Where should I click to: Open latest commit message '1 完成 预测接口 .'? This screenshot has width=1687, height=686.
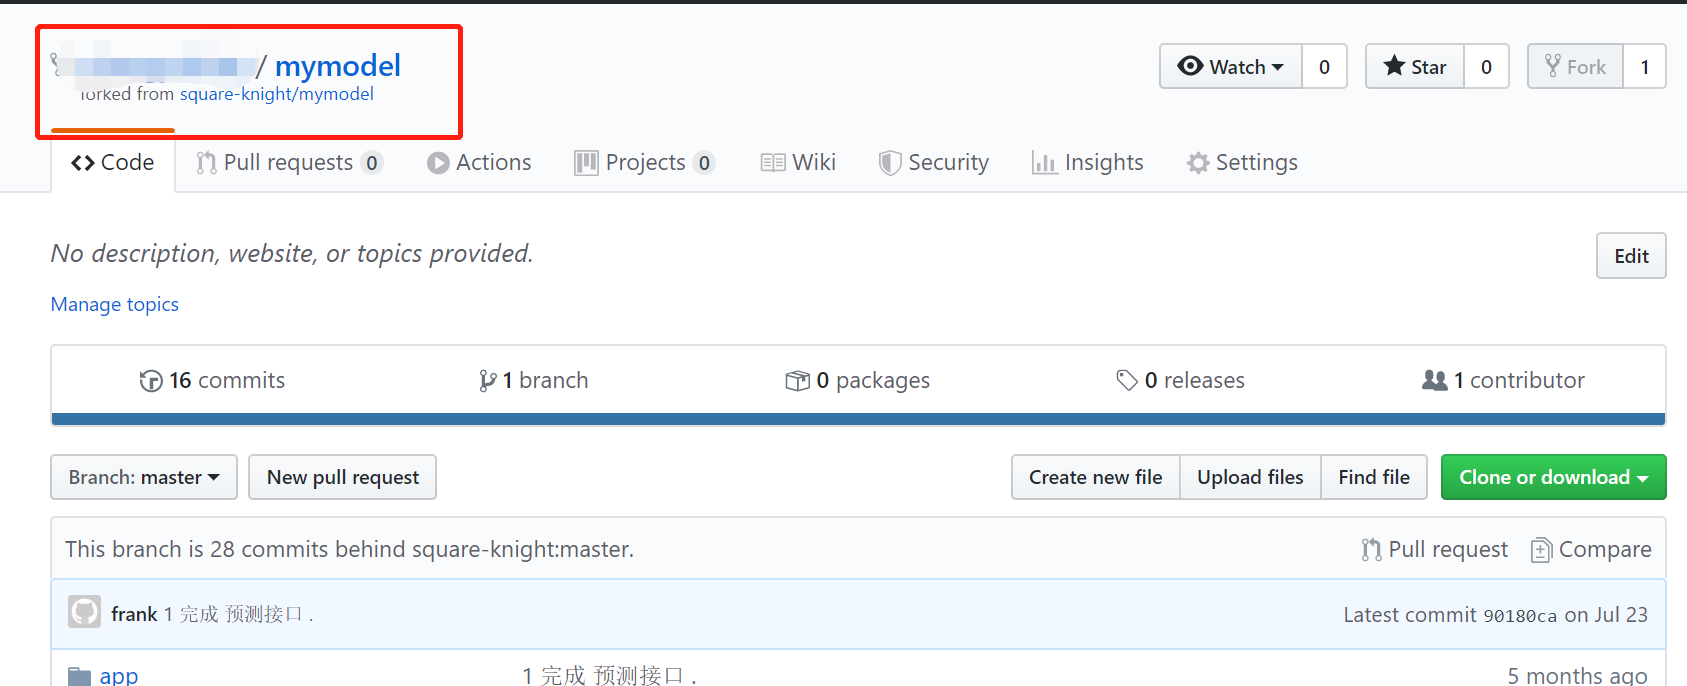point(239,614)
